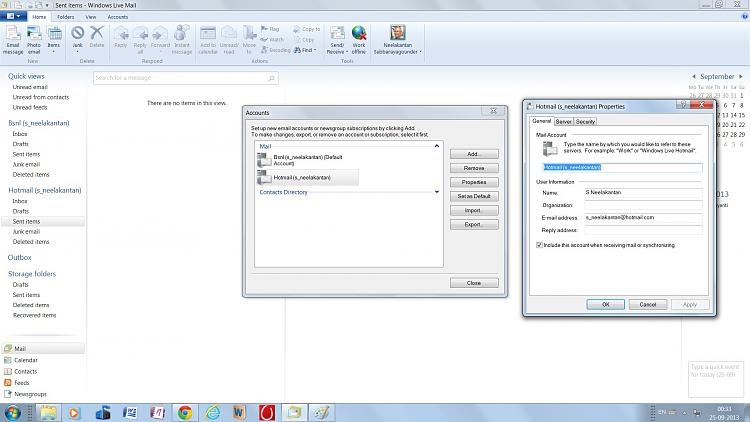Toggle include this account when synchronizing checkbox
This screenshot has width=750, height=422.
(x=539, y=245)
